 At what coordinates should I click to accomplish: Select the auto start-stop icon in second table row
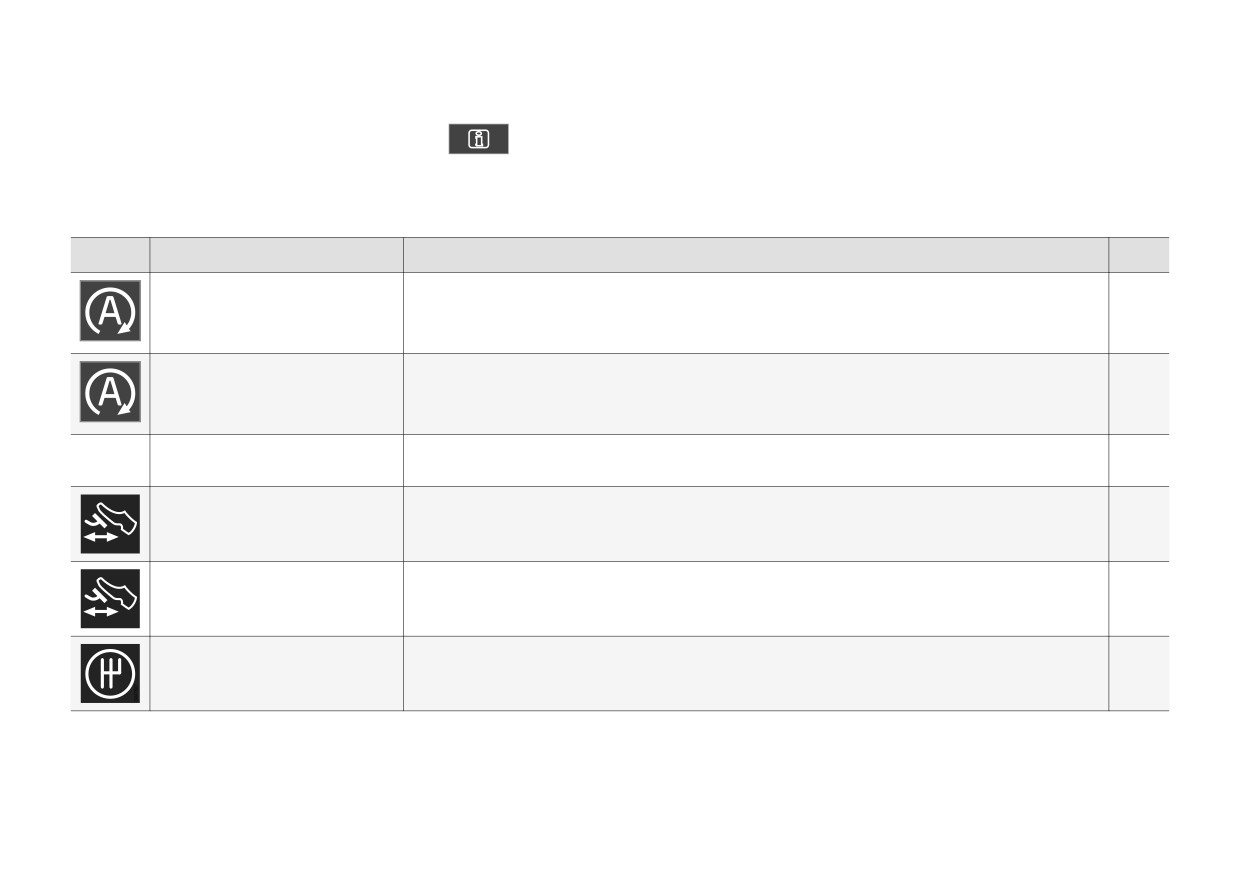pyautogui.click(x=110, y=392)
